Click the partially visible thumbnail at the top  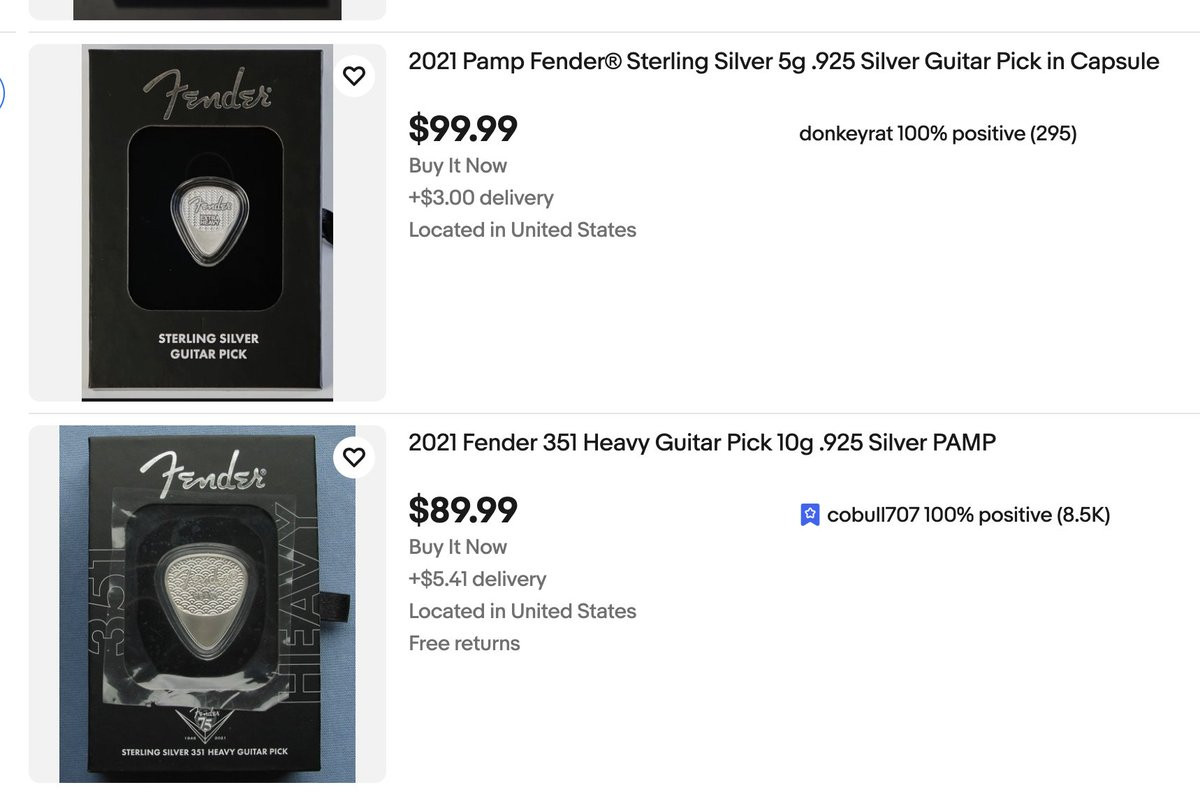coord(207,10)
